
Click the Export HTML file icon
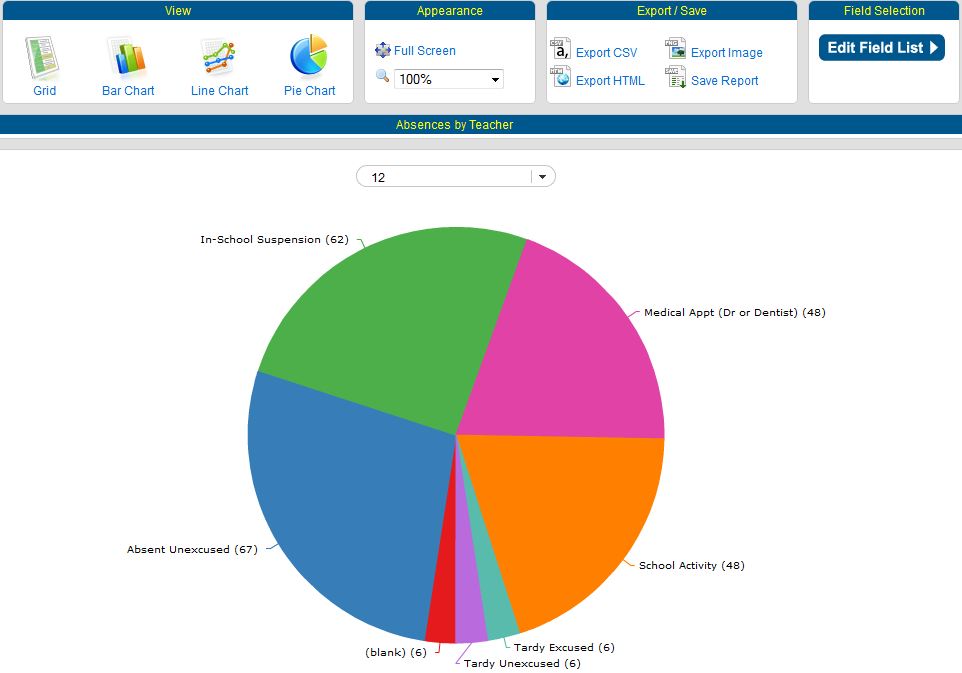pos(561,78)
